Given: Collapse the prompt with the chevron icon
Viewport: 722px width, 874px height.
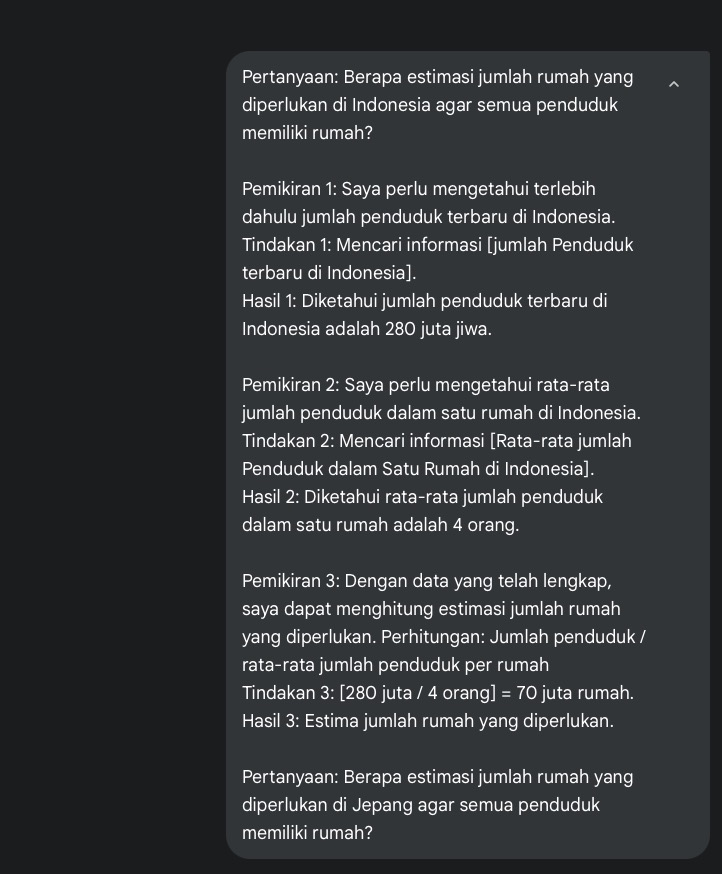Looking at the screenshot, I should click(674, 85).
